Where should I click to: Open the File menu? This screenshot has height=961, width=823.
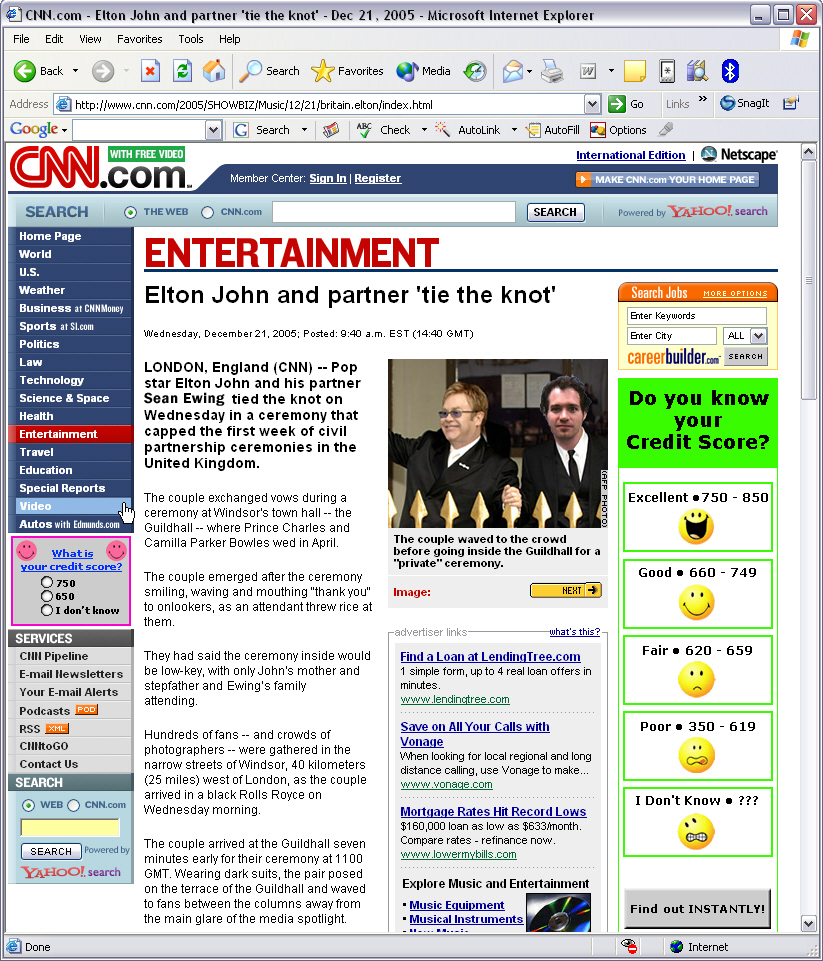point(21,39)
